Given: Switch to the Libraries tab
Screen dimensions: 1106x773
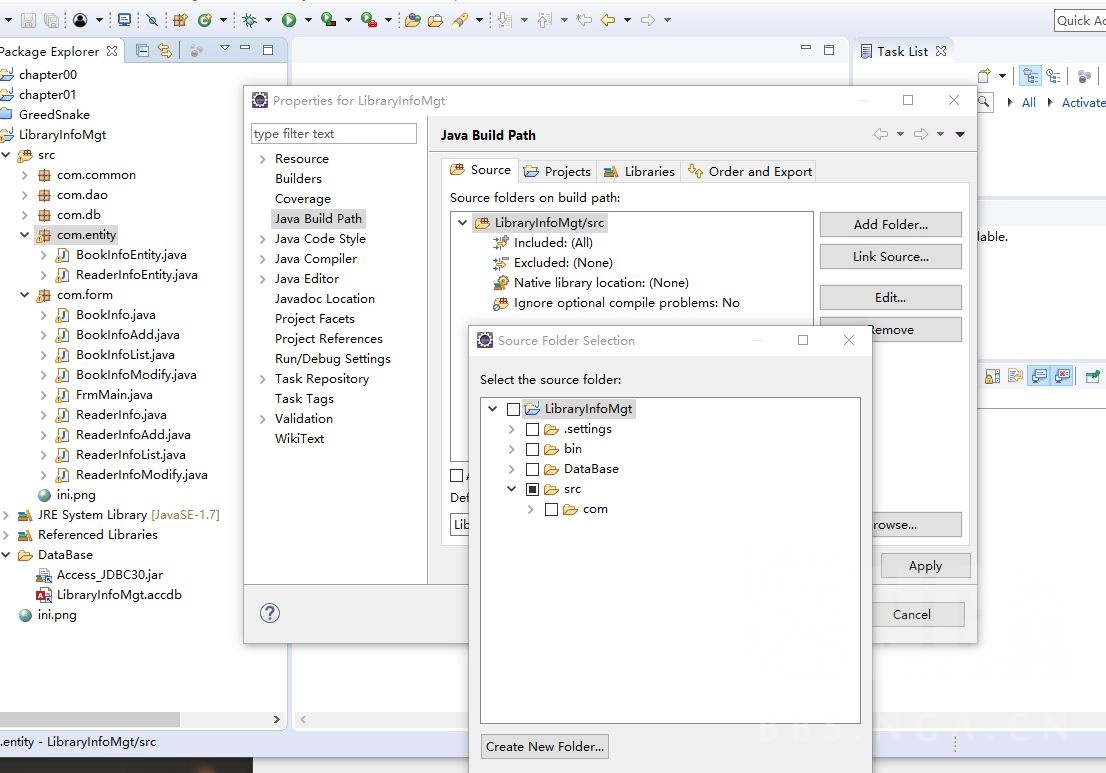Looking at the screenshot, I should pos(639,171).
